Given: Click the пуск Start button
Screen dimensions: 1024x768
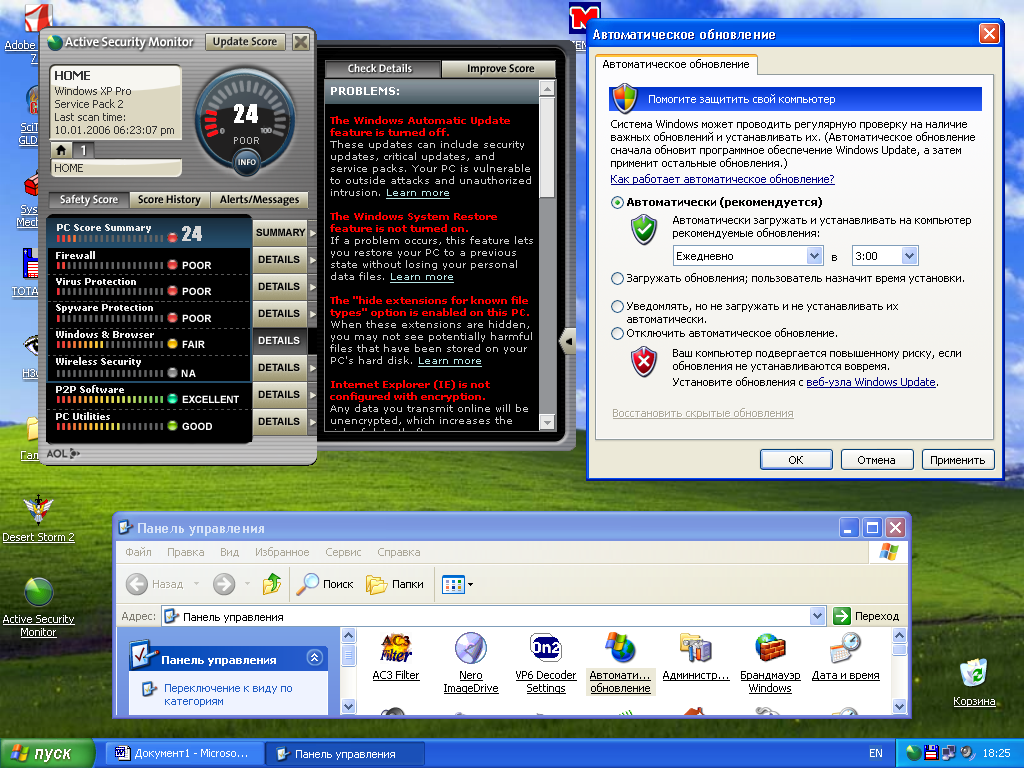Looking at the screenshot, I should pyautogui.click(x=46, y=753).
